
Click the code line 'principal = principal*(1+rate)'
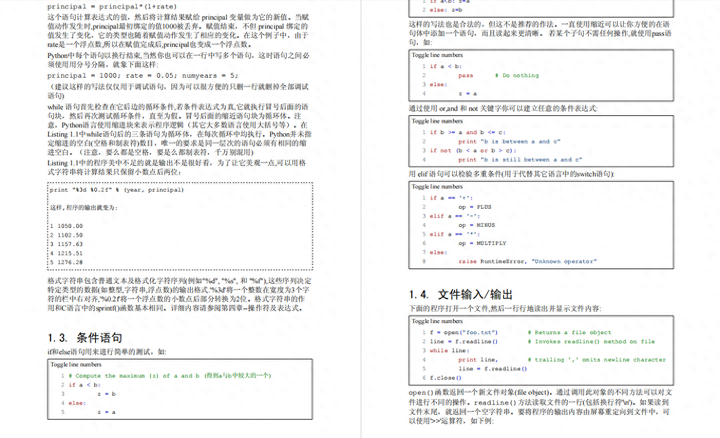(112, 7)
